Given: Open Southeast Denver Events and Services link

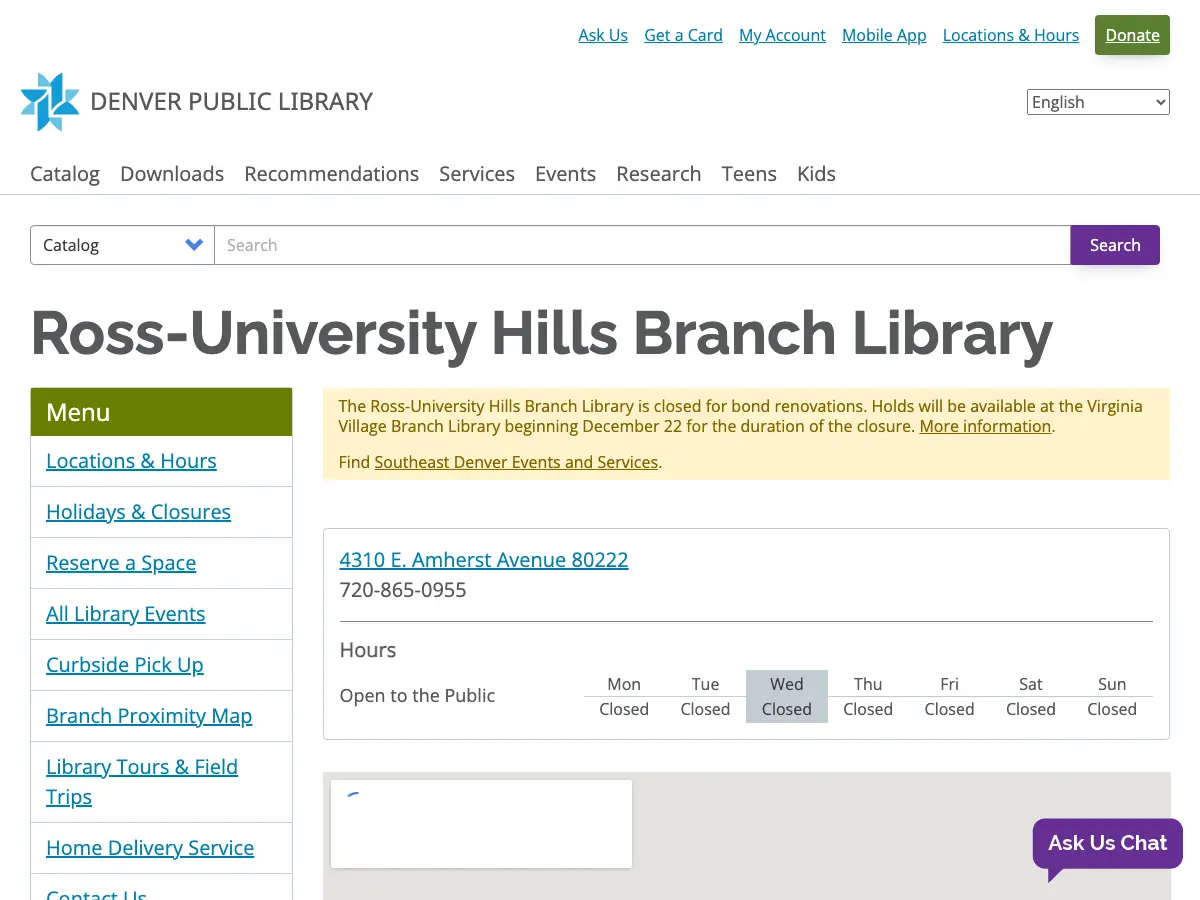Looking at the screenshot, I should [x=516, y=462].
